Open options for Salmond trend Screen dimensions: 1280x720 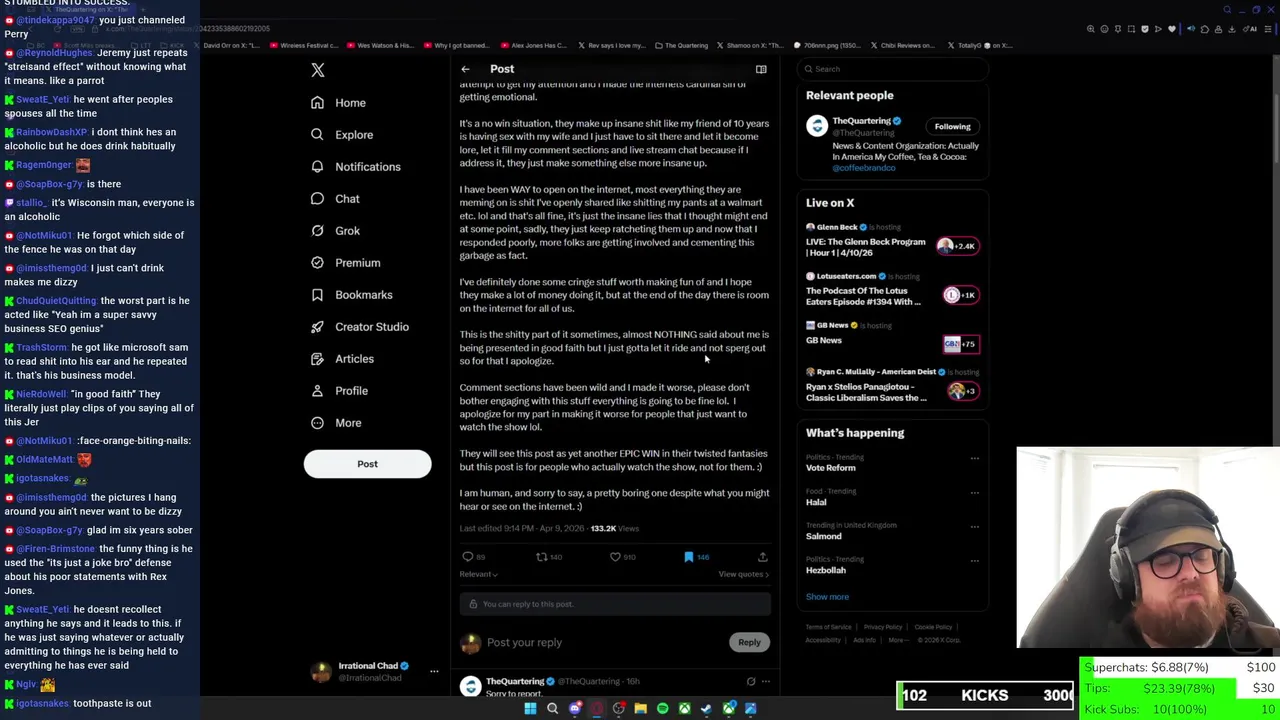coord(974,527)
